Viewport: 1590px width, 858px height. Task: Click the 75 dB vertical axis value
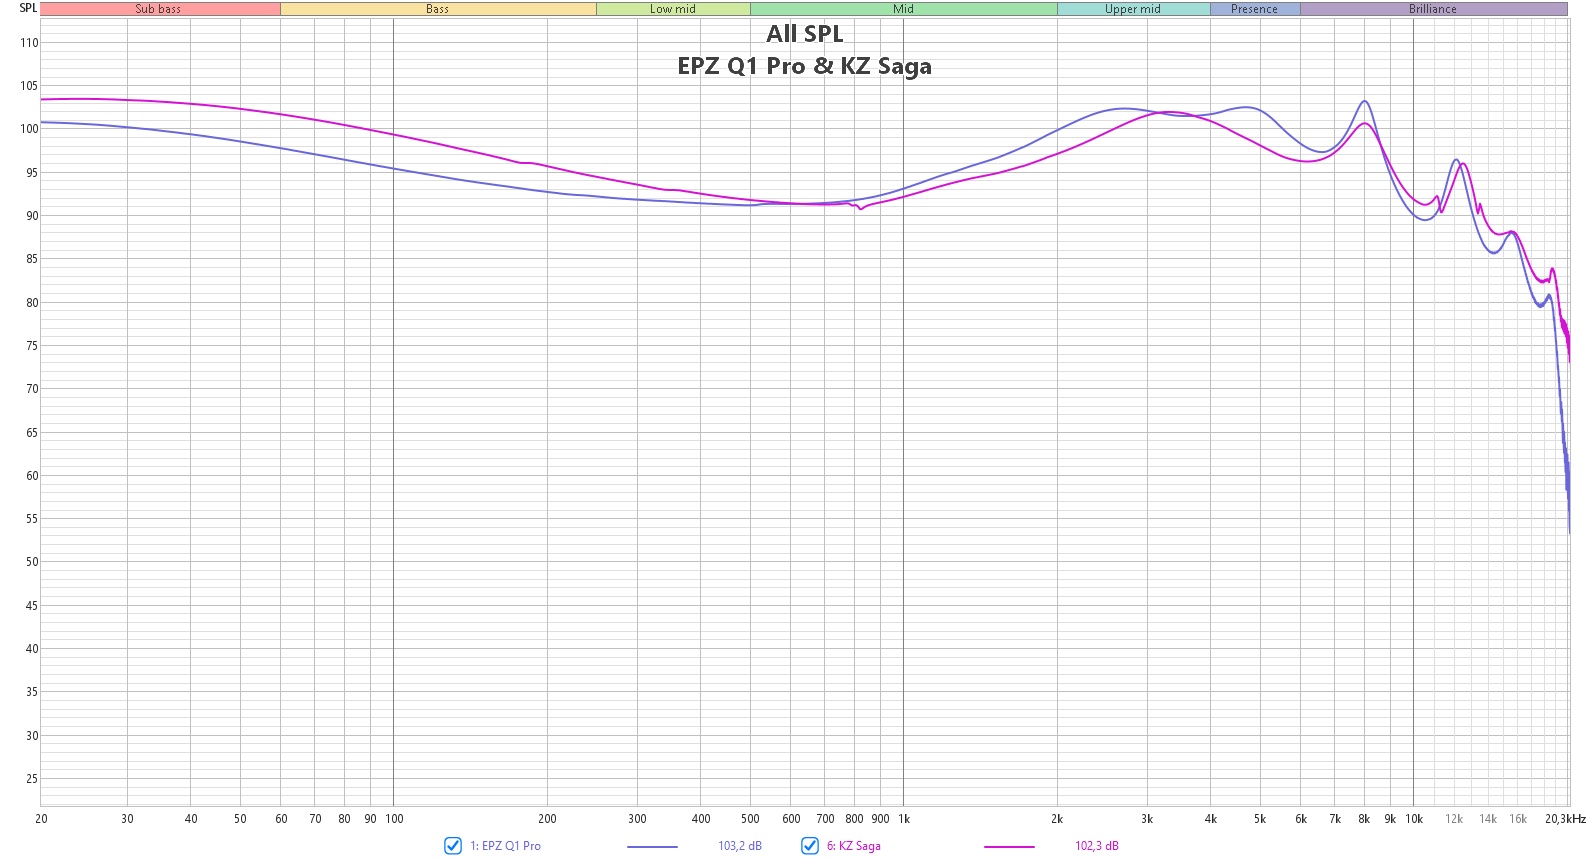(x=32, y=346)
